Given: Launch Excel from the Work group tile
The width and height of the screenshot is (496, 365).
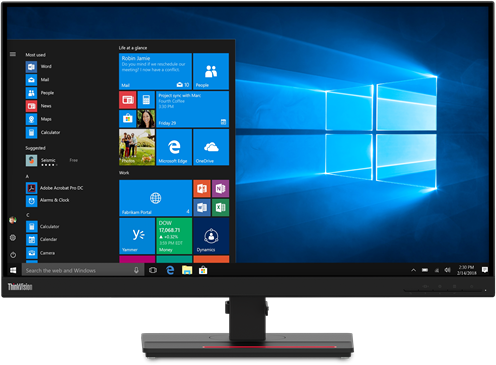Looking at the screenshot, I should (x=220, y=207).
